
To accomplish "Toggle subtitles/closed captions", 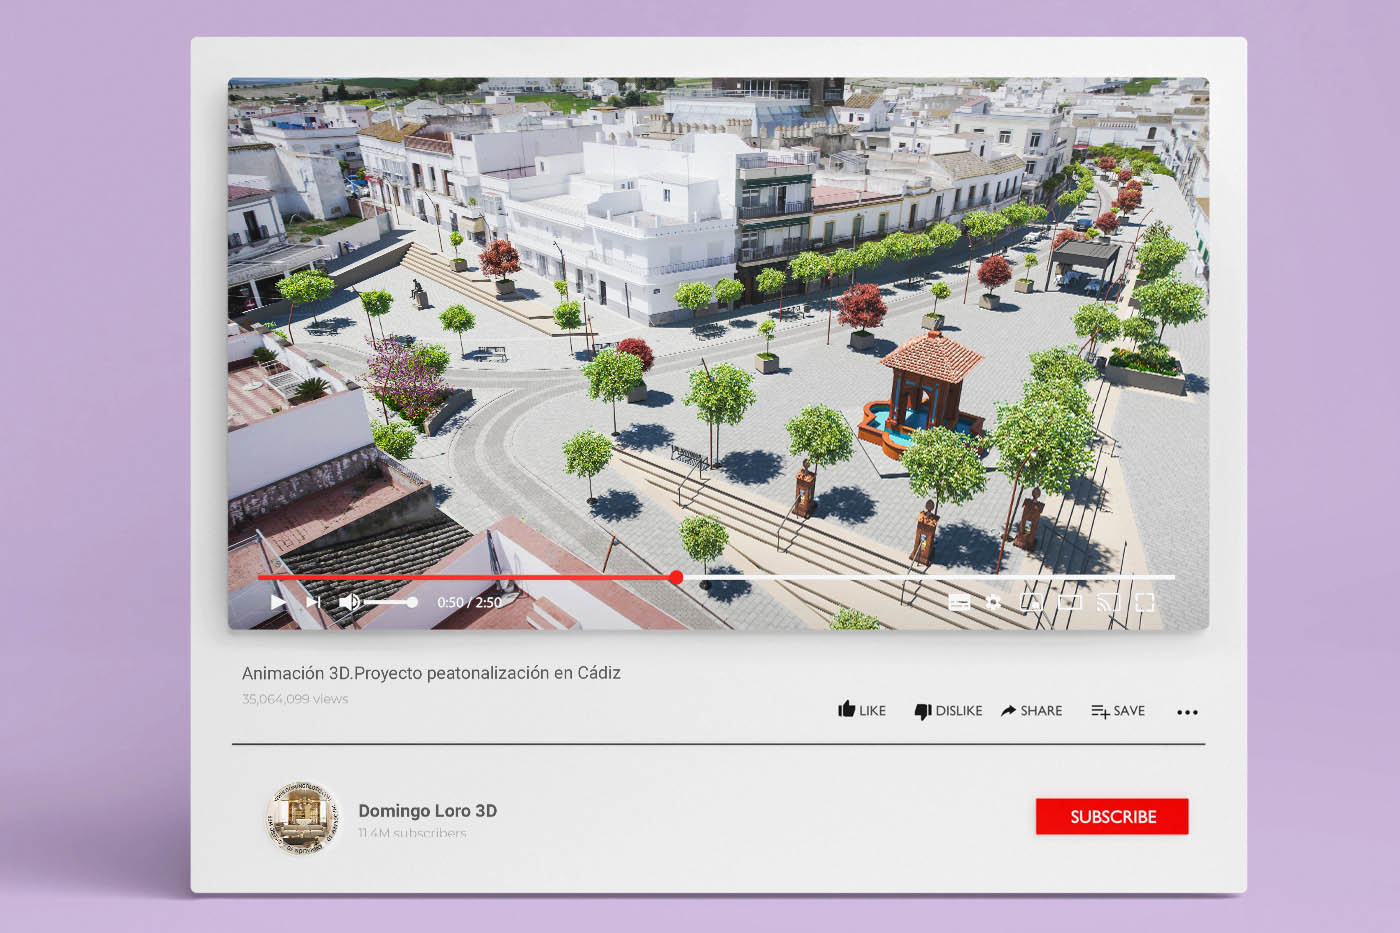I will coord(959,602).
